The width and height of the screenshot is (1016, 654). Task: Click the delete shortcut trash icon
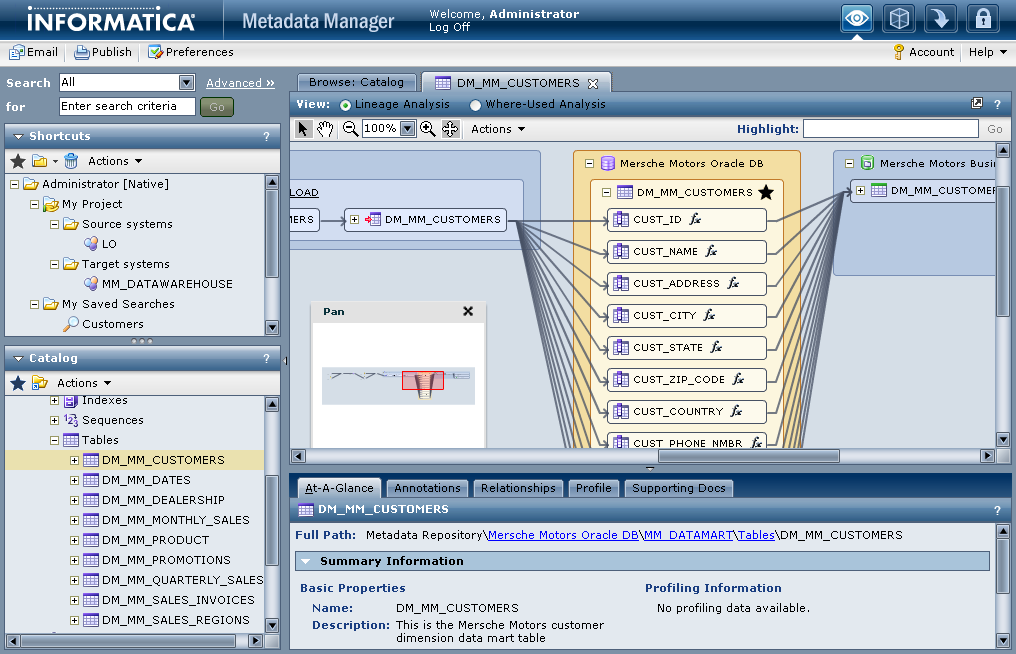click(x=71, y=161)
